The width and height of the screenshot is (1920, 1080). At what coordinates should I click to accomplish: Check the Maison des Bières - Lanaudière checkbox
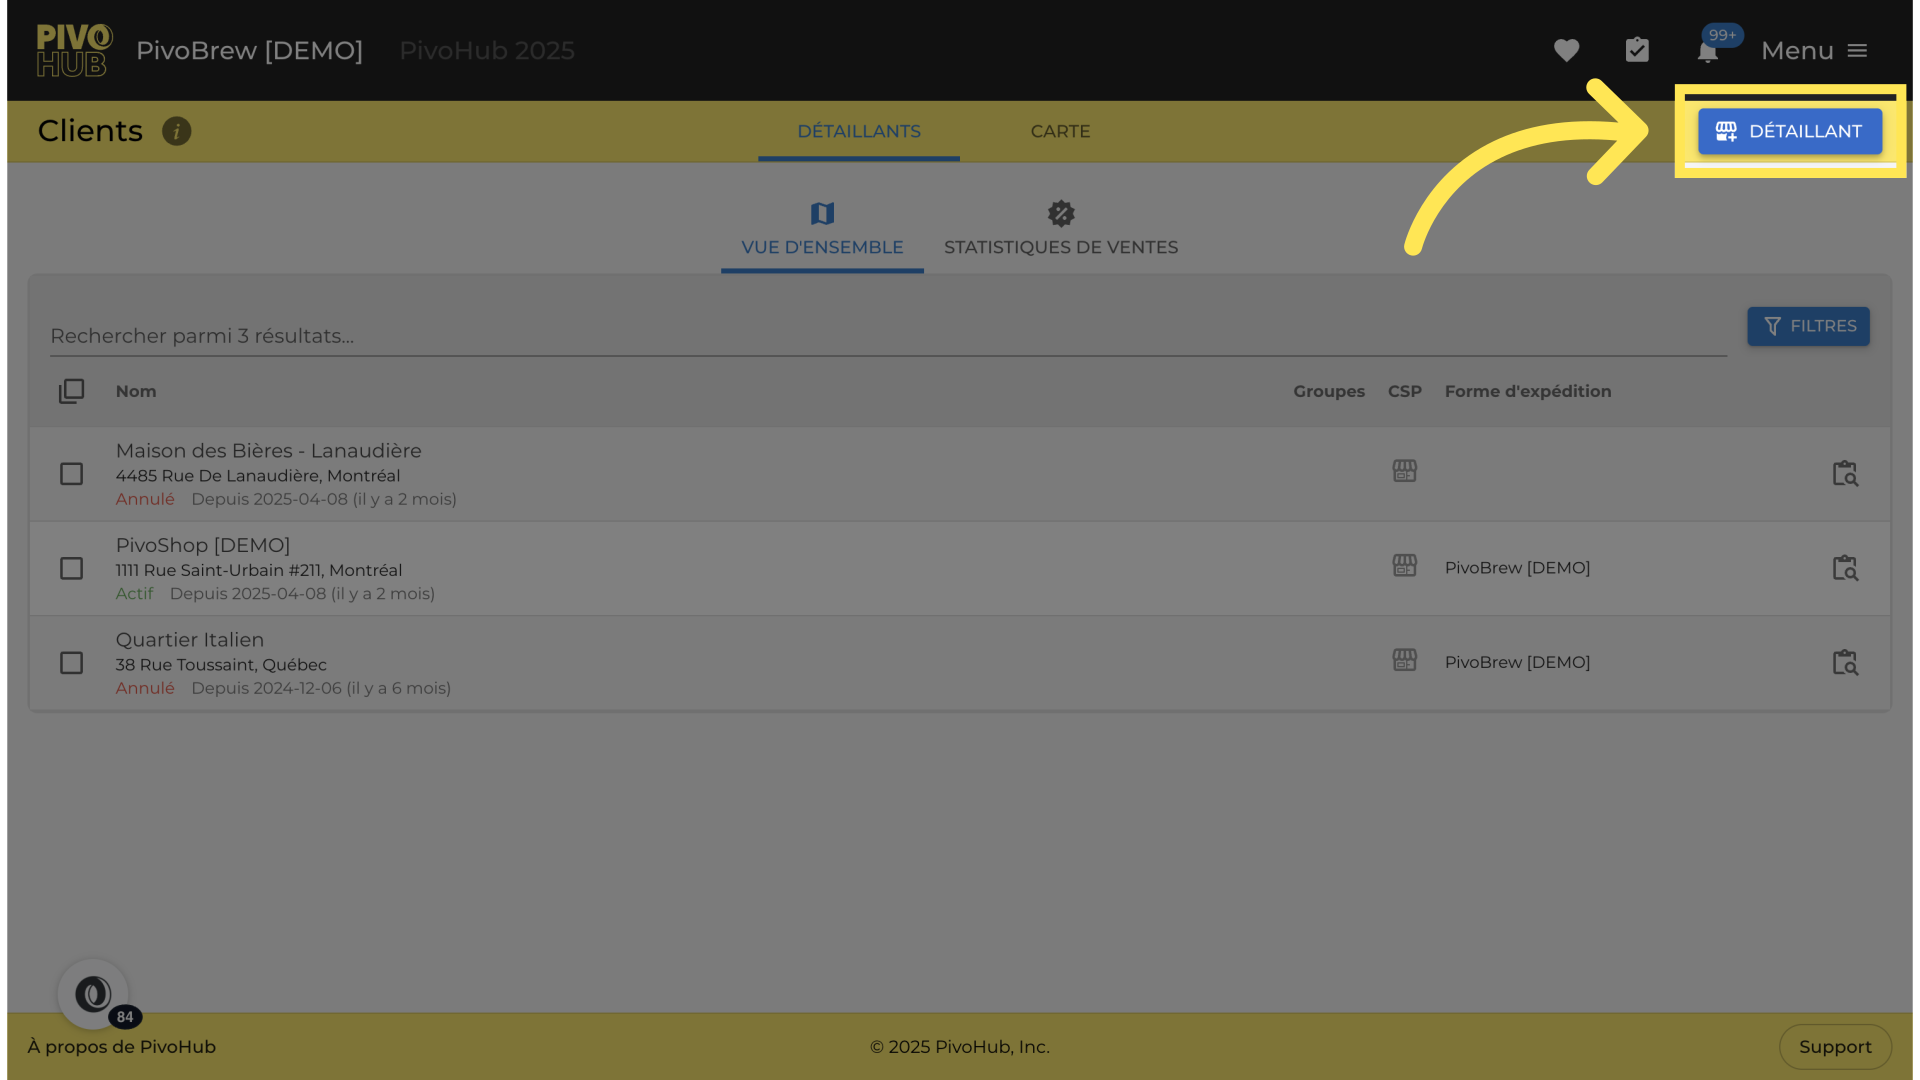71,474
